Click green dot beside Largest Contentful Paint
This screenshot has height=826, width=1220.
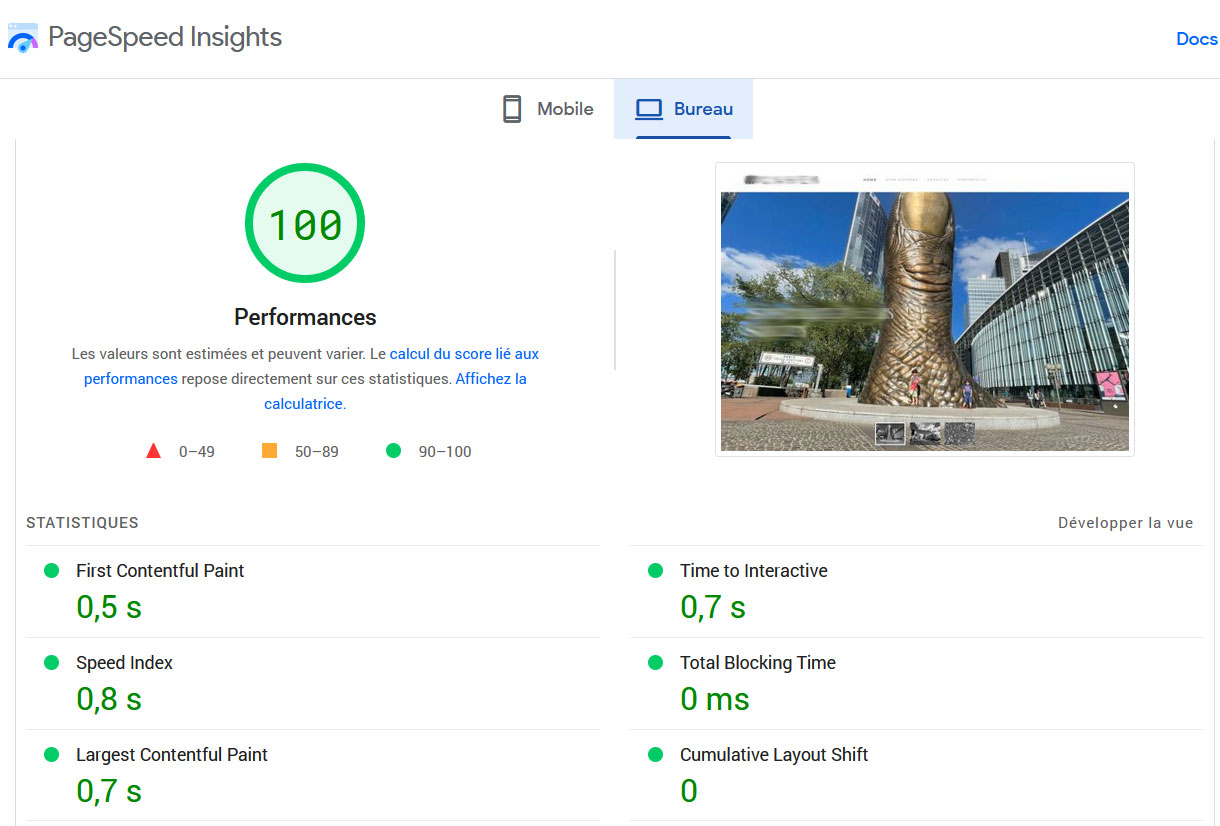52,754
